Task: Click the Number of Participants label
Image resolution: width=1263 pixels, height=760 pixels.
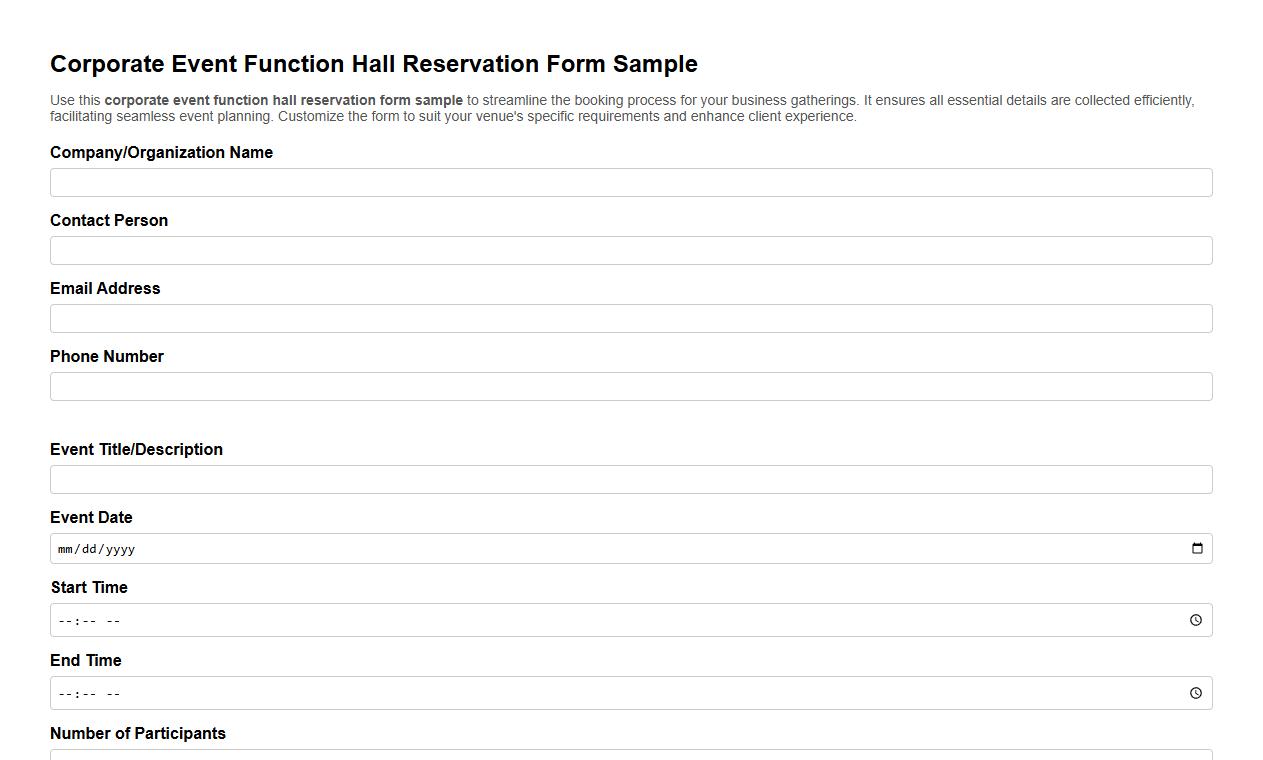Action: pyautogui.click(x=138, y=733)
